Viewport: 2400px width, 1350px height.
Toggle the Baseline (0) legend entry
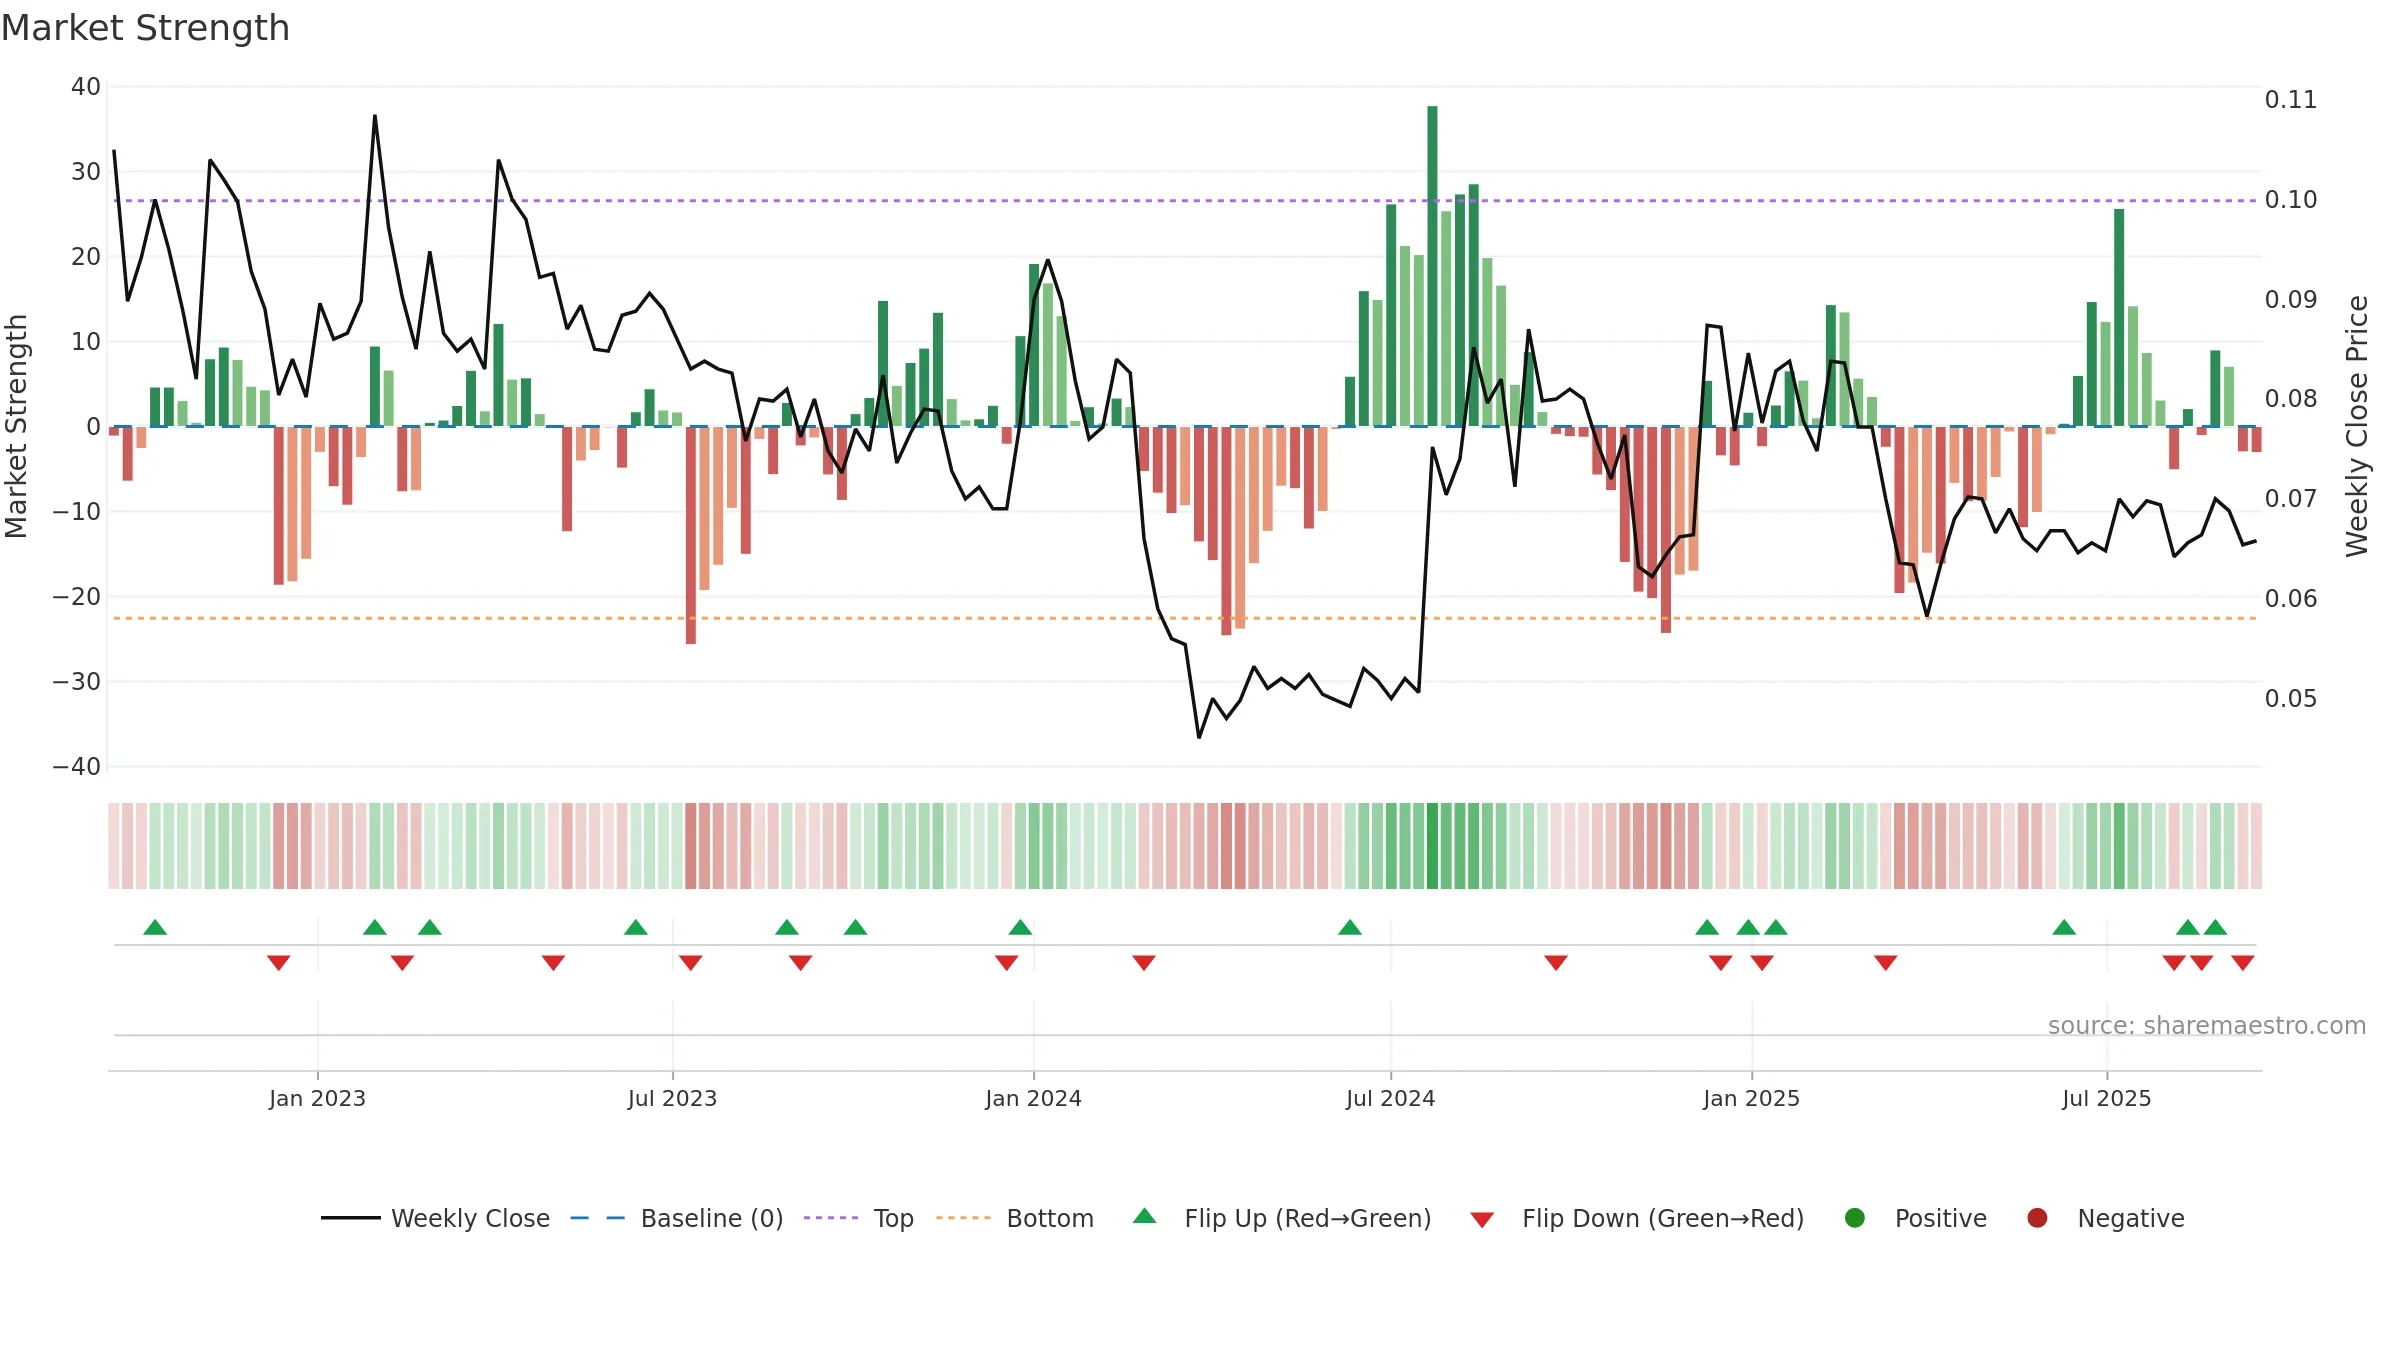point(676,1218)
